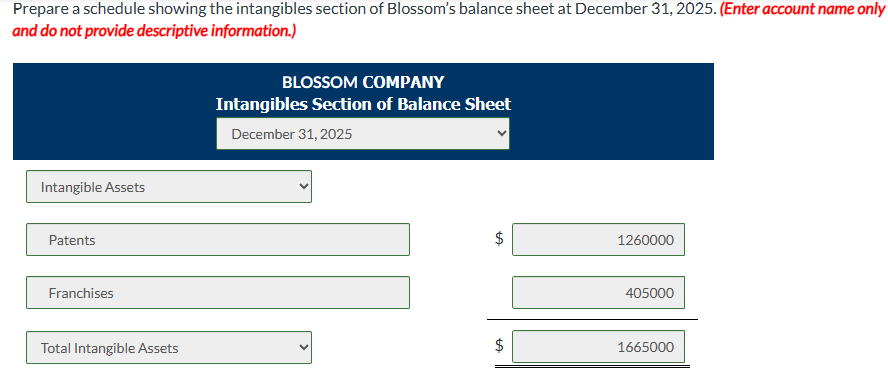This screenshot has width=888, height=381.
Task: Click the double underline below the total
Action: click(592, 367)
